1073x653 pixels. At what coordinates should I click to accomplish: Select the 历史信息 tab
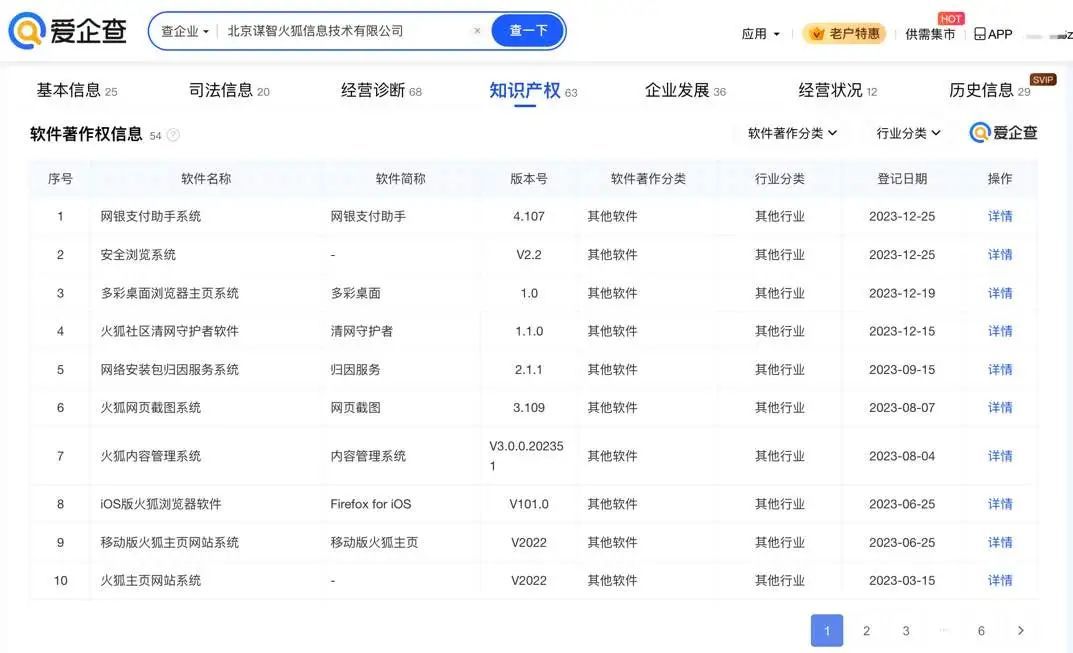coord(989,91)
